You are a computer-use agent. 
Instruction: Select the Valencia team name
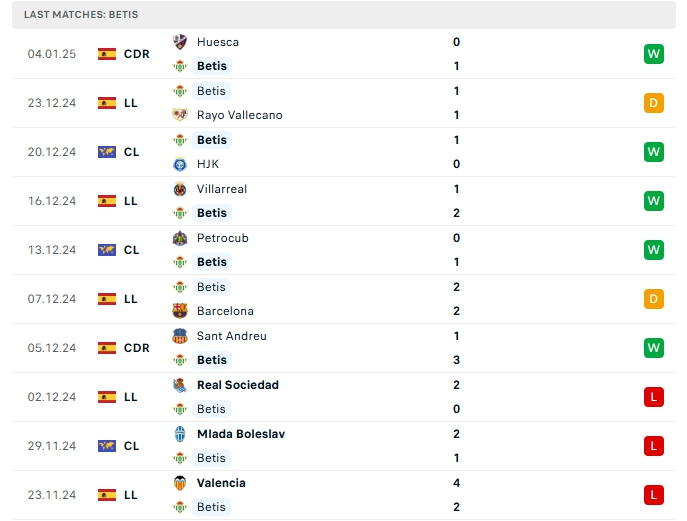click(221, 483)
